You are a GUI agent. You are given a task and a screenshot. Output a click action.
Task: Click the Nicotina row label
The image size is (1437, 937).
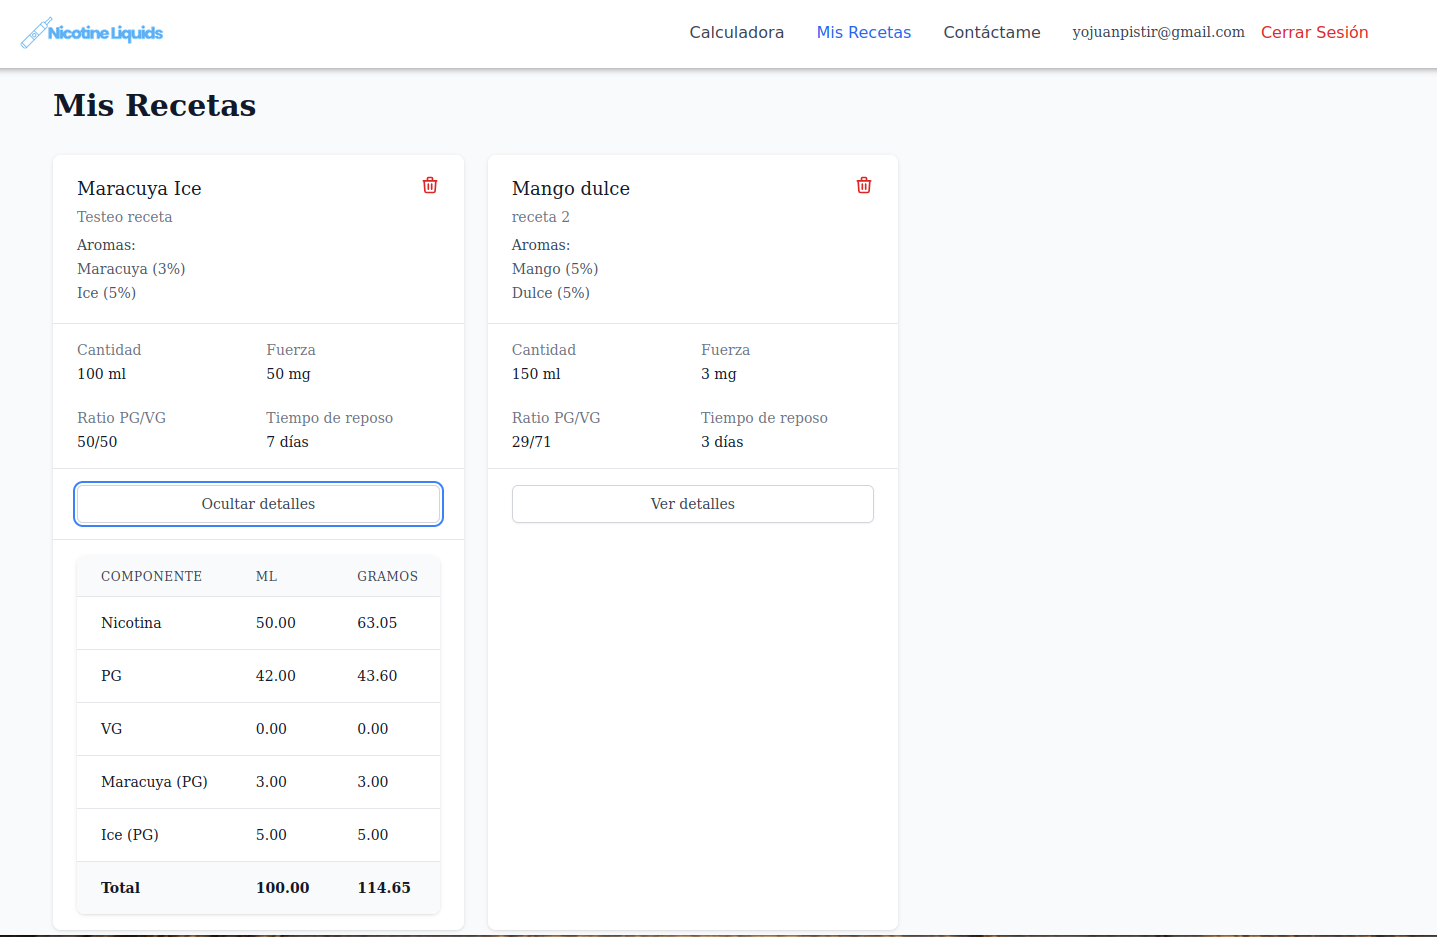pyautogui.click(x=131, y=623)
